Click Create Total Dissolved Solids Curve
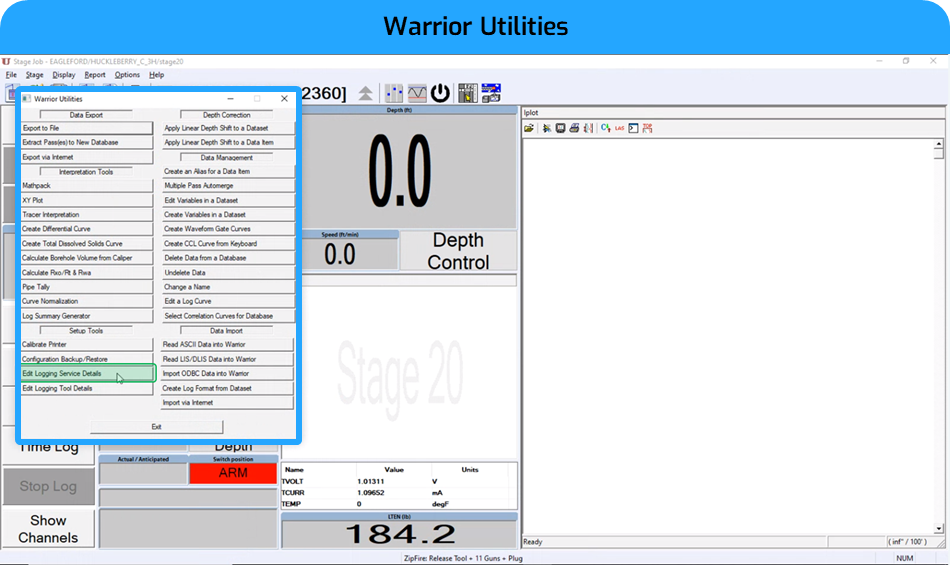The width and height of the screenshot is (950, 565). tap(87, 243)
